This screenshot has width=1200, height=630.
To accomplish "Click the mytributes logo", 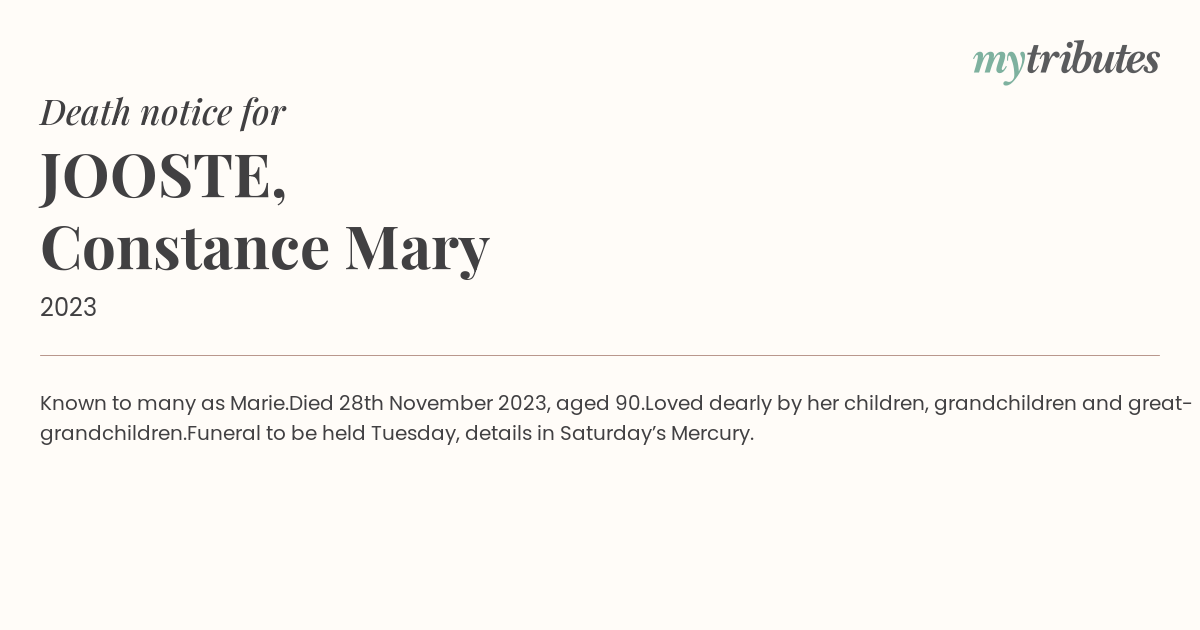I will [1066, 61].
